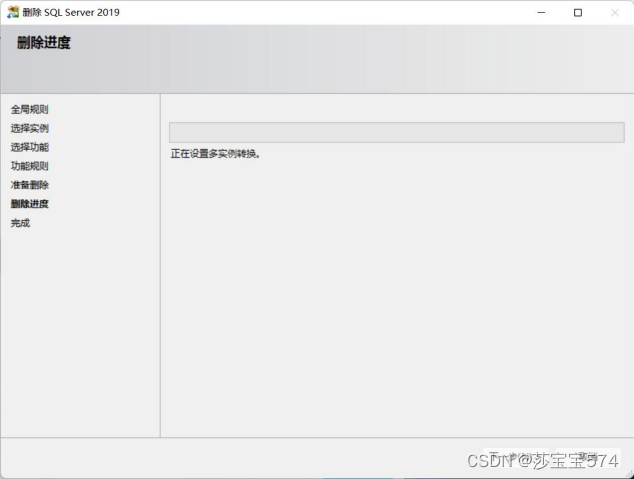Screen dimensions: 634x479
Task: Click the 取消 button at the bottom
Action: 588,458
